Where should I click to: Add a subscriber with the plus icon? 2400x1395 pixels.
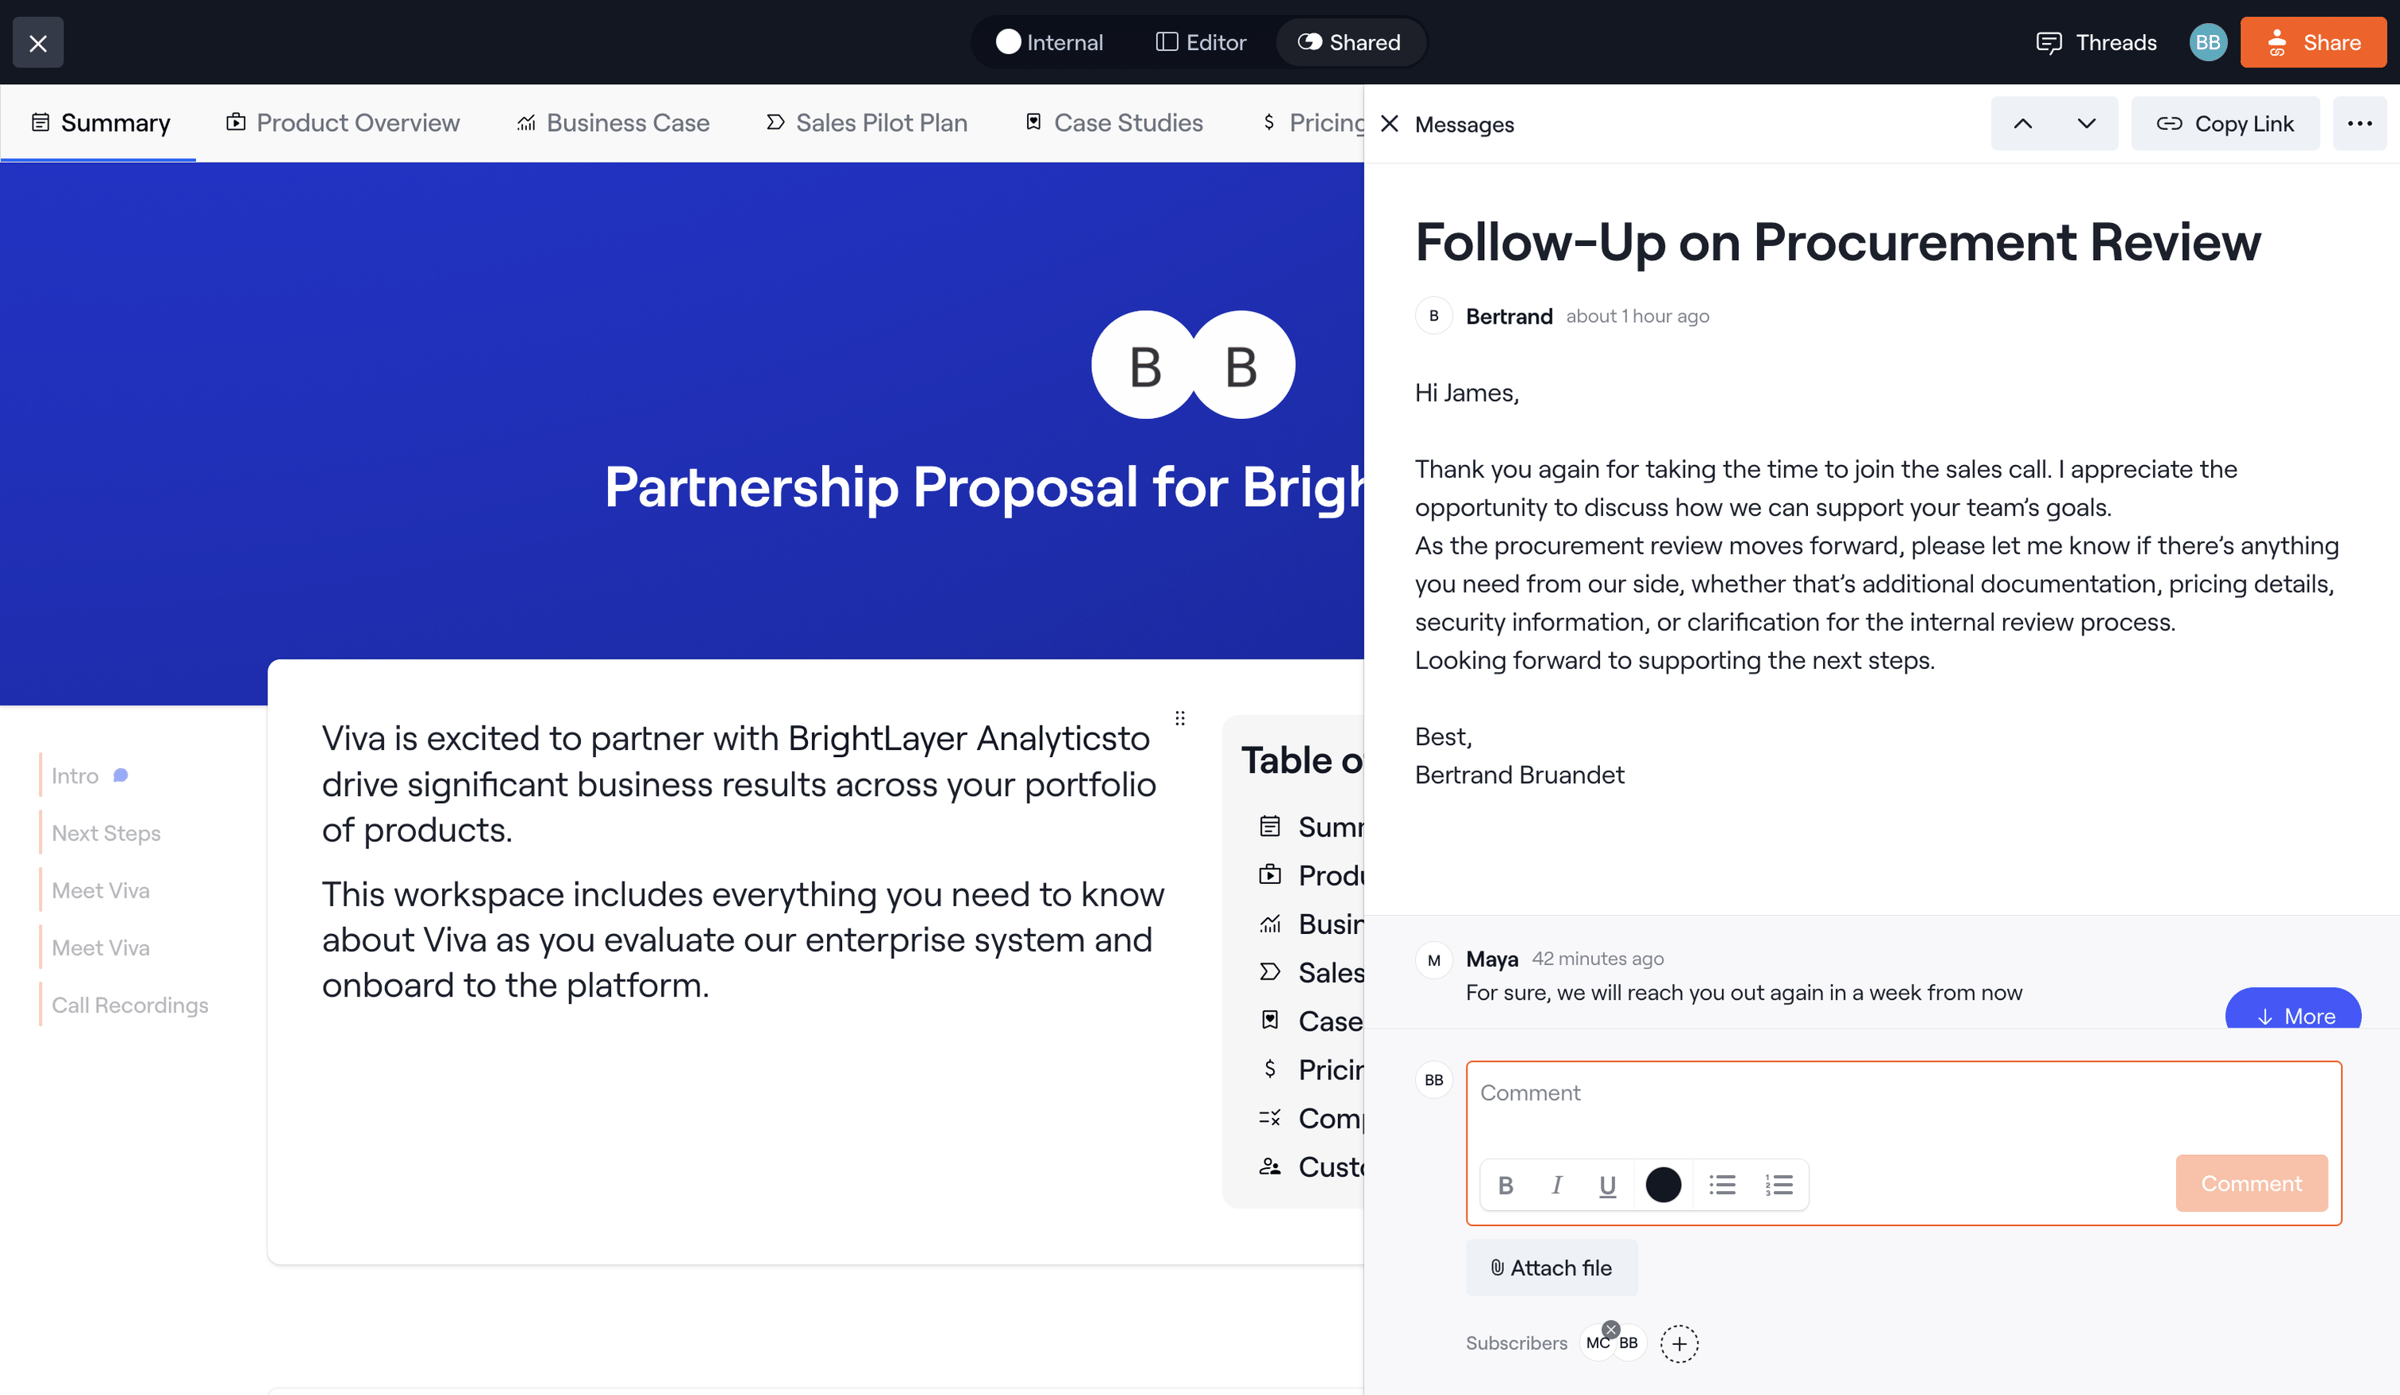(1680, 1343)
